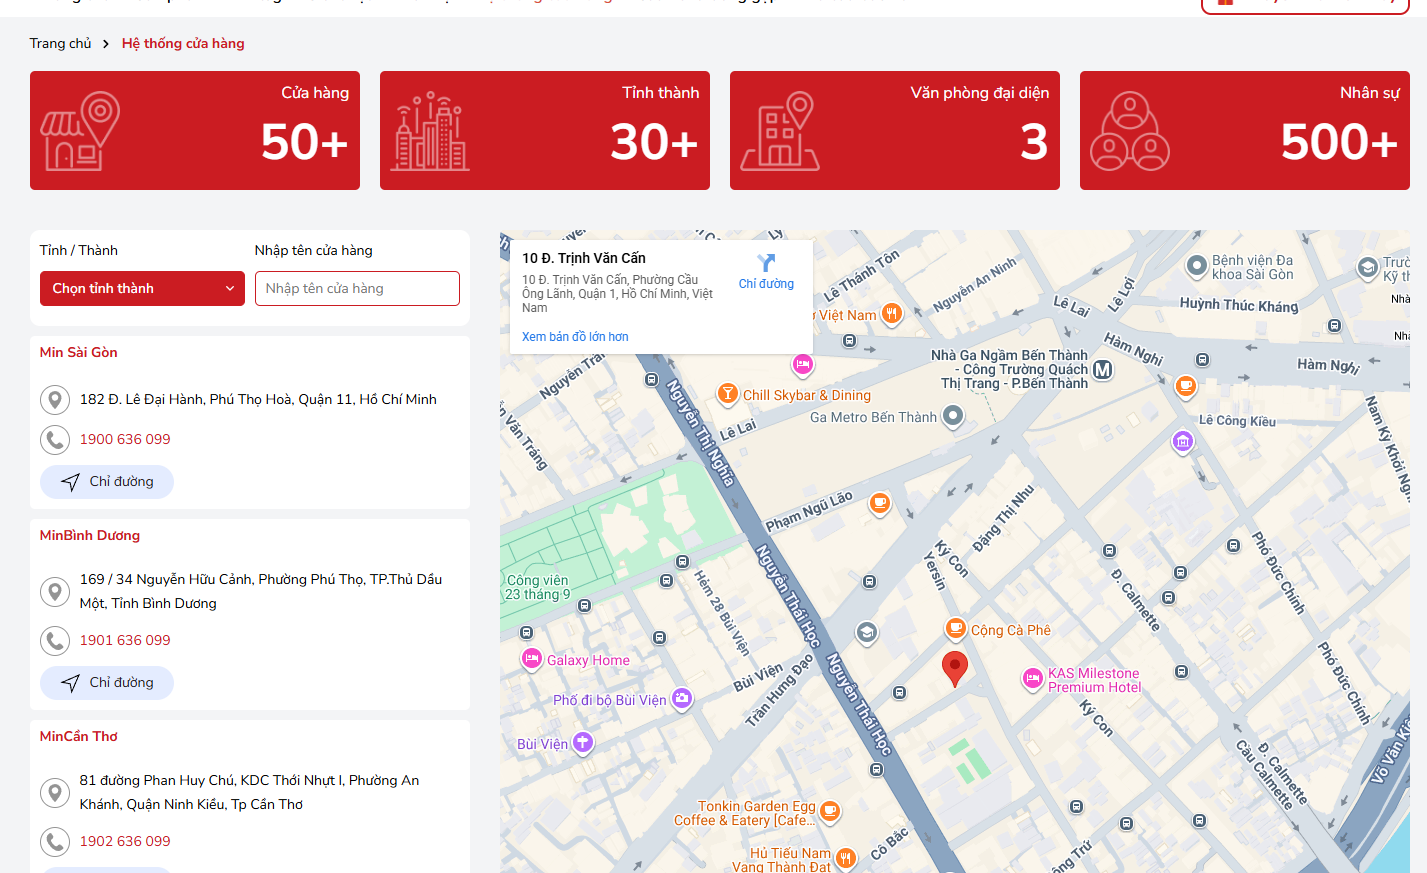Click Phố đi bộ Bùi Viện camera marker
Screen dimensions: 1427x873
(682, 699)
